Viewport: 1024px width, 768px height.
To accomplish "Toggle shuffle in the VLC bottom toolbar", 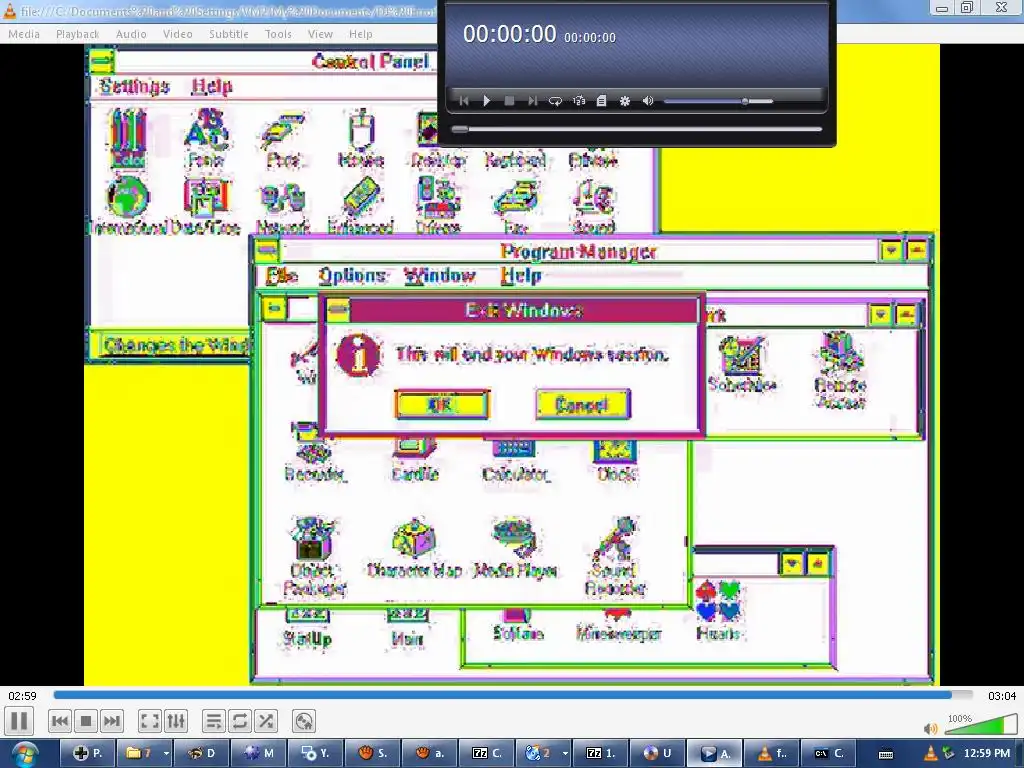I will [266, 722].
